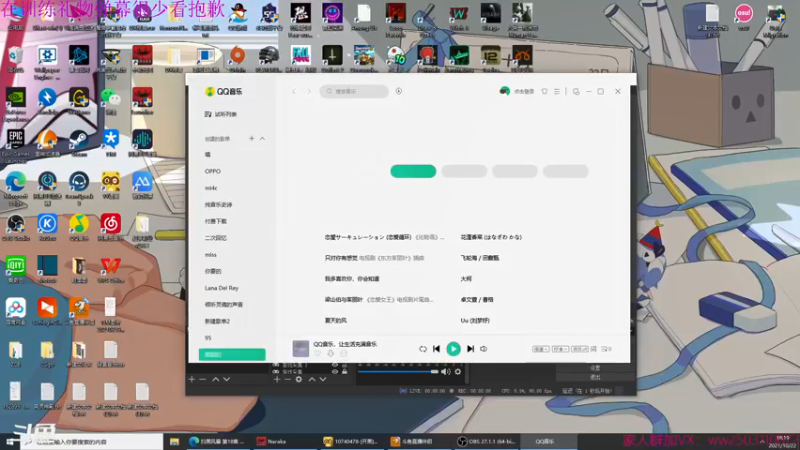Screen dimensions: 800x450
Task: Open the OBS audio mixer gear settings
Action: point(458,371)
